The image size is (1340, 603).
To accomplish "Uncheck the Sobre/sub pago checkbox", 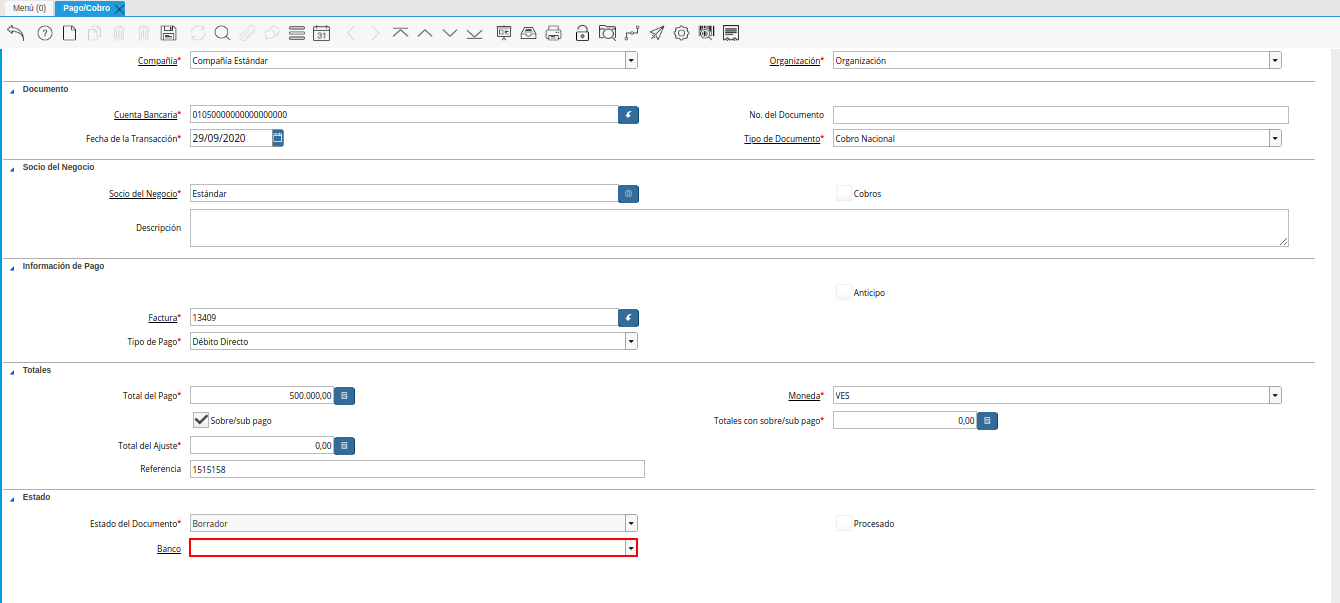I will pyautogui.click(x=201, y=420).
